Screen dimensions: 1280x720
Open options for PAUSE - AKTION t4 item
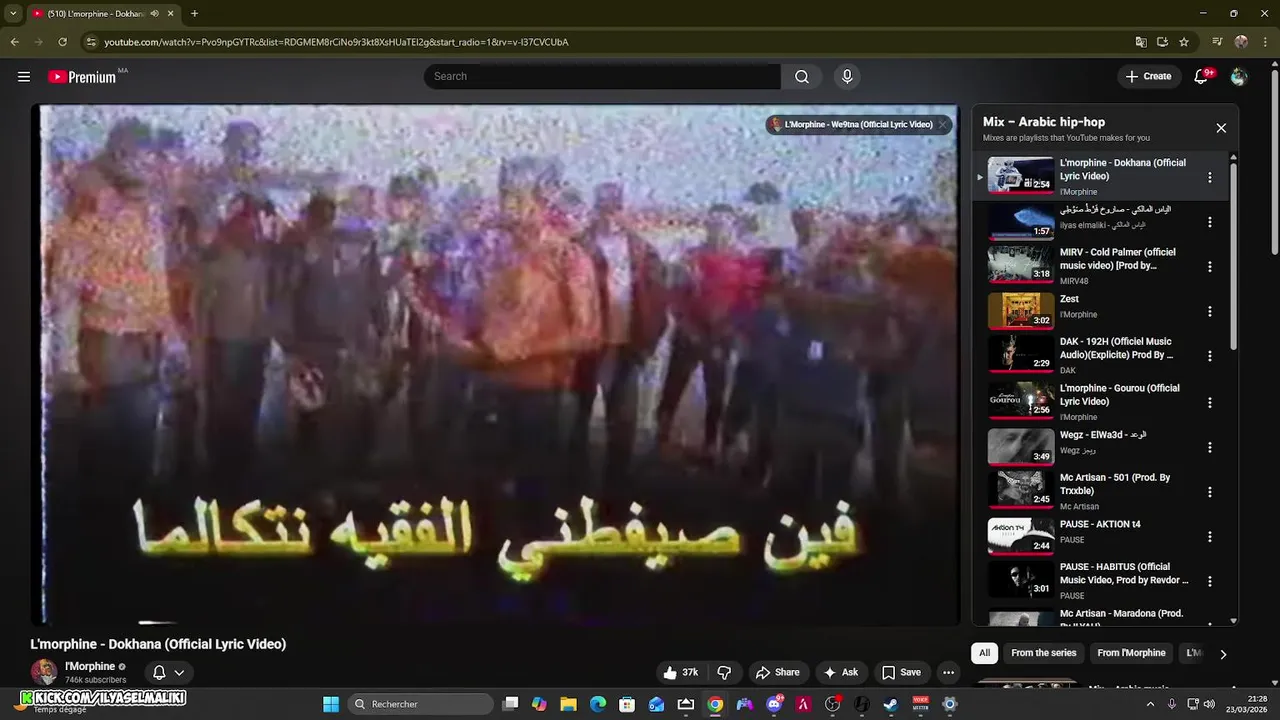point(1210,537)
